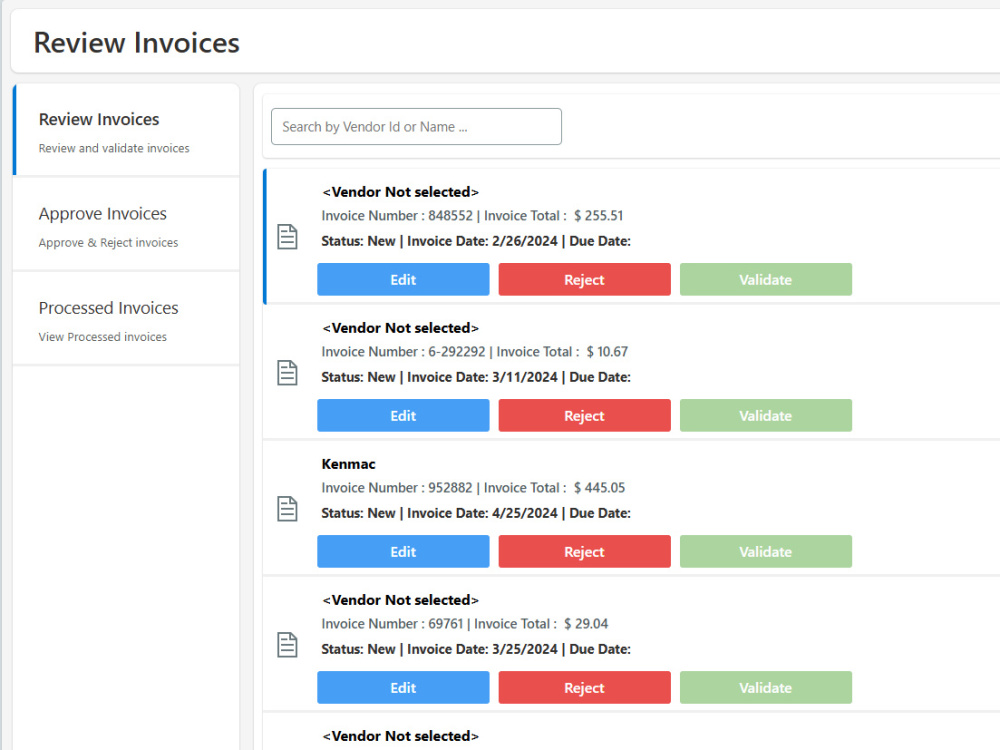Edit invoice number 6-292292
This screenshot has height=750, width=1000.
403,415
